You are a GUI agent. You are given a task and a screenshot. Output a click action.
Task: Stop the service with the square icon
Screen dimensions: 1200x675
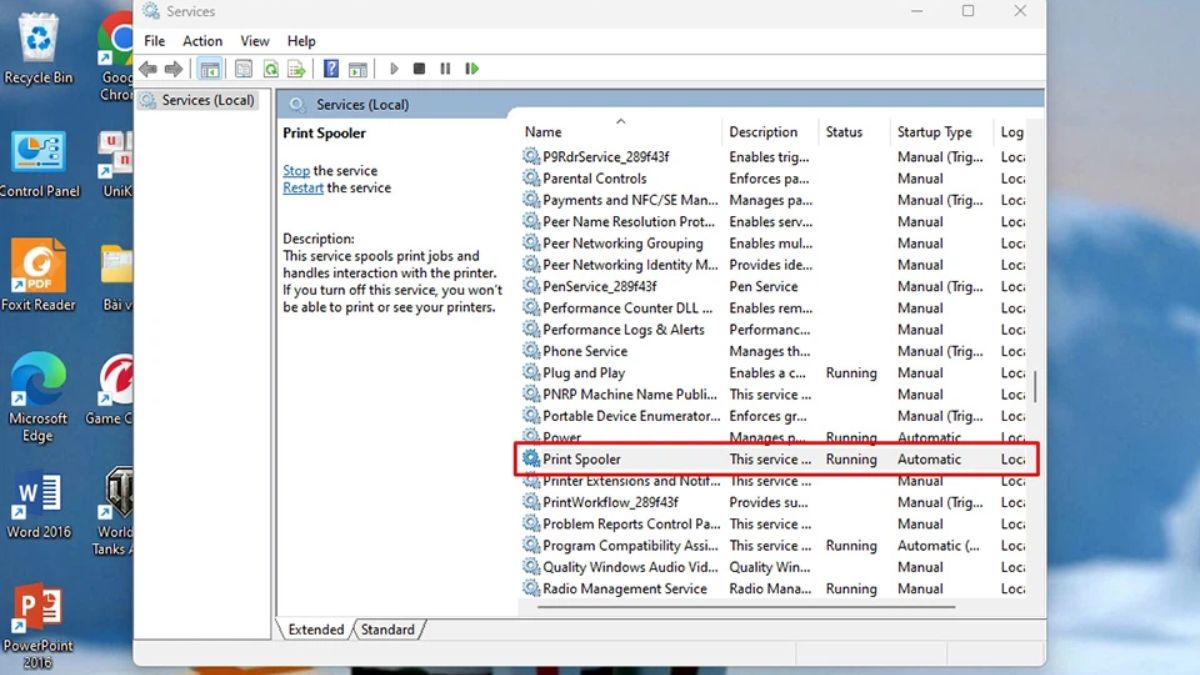(x=418, y=68)
